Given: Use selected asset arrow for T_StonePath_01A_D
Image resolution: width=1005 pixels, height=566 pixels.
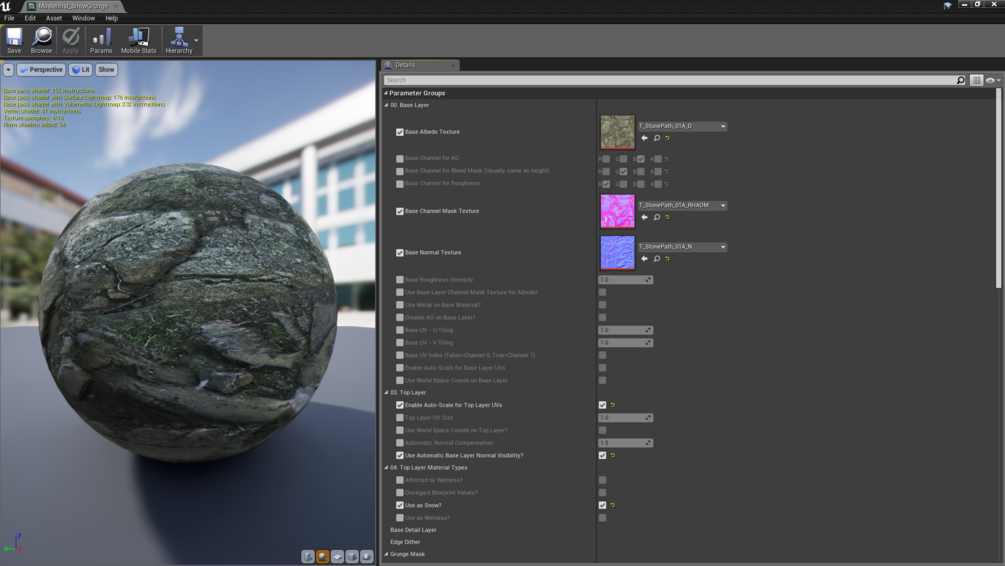Looking at the screenshot, I should pos(644,138).
